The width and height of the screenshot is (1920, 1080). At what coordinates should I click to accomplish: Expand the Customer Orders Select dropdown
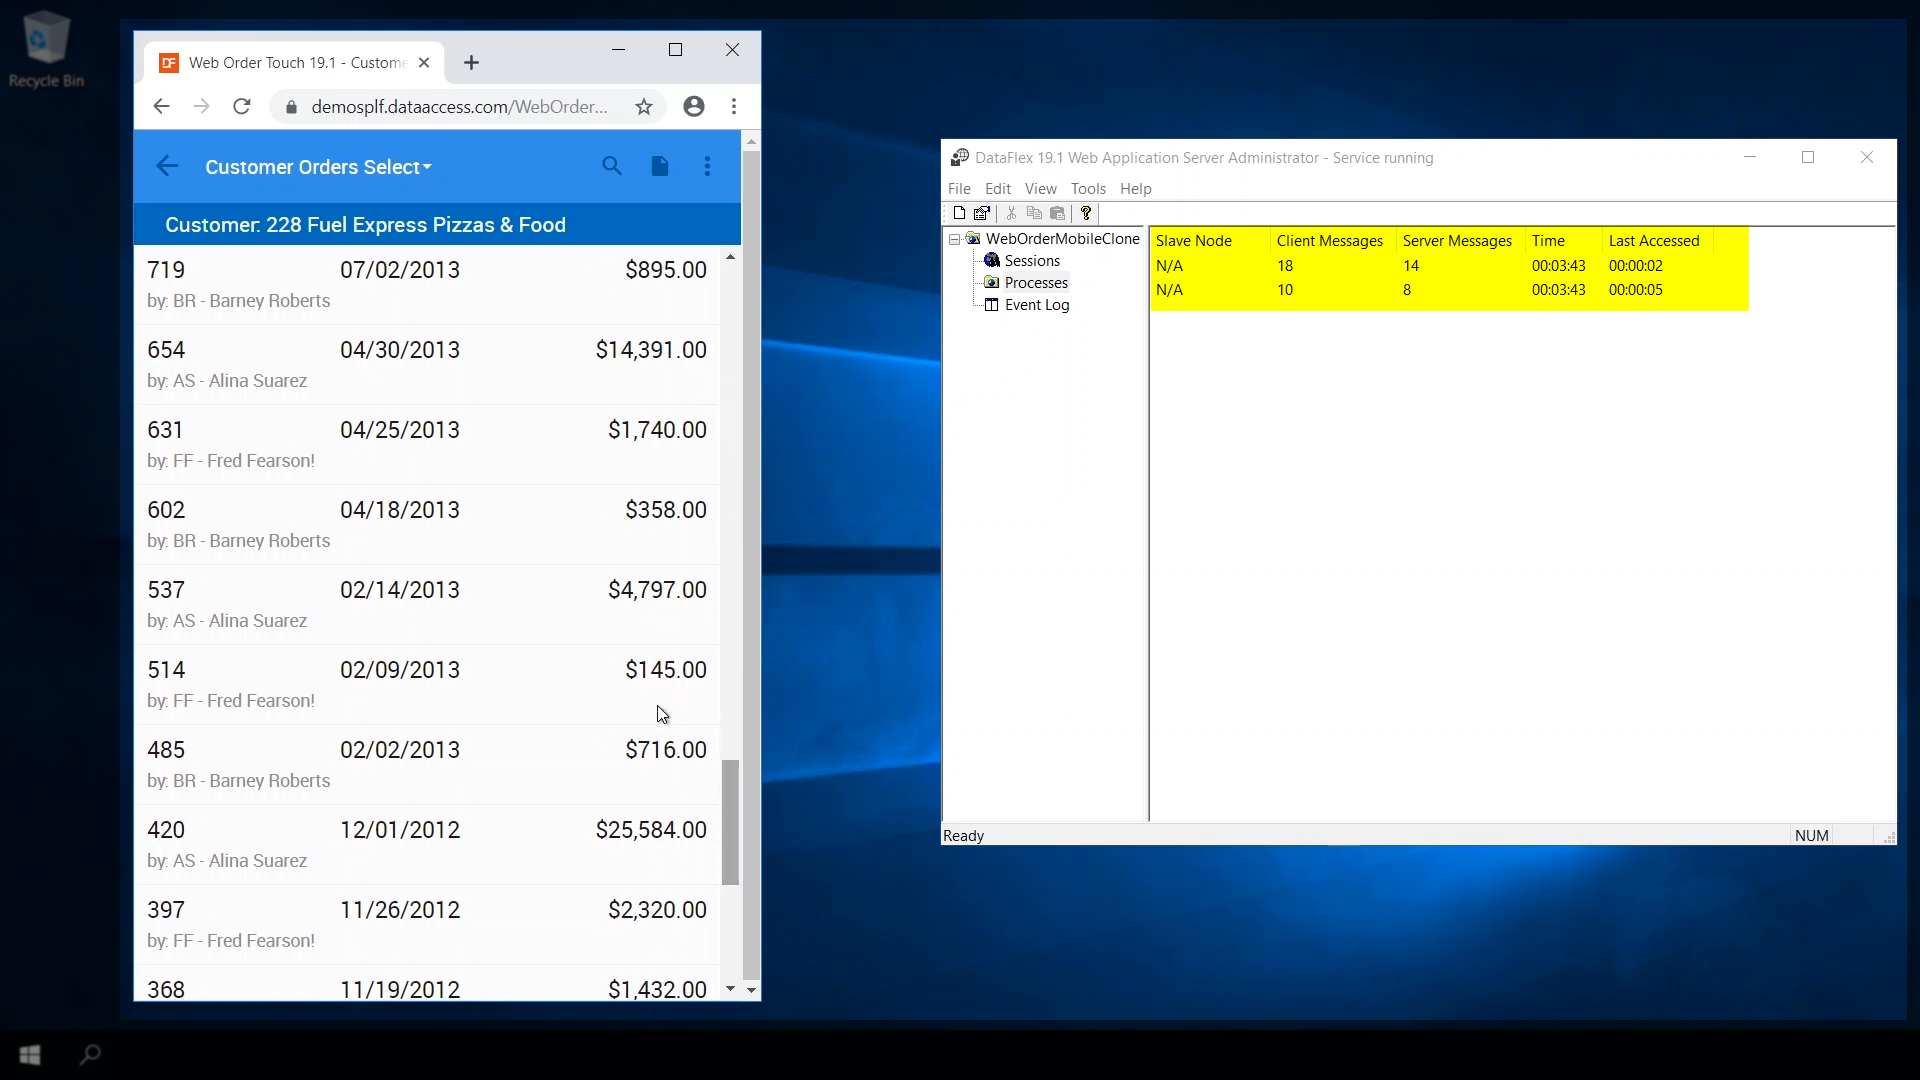coord(318,167)
